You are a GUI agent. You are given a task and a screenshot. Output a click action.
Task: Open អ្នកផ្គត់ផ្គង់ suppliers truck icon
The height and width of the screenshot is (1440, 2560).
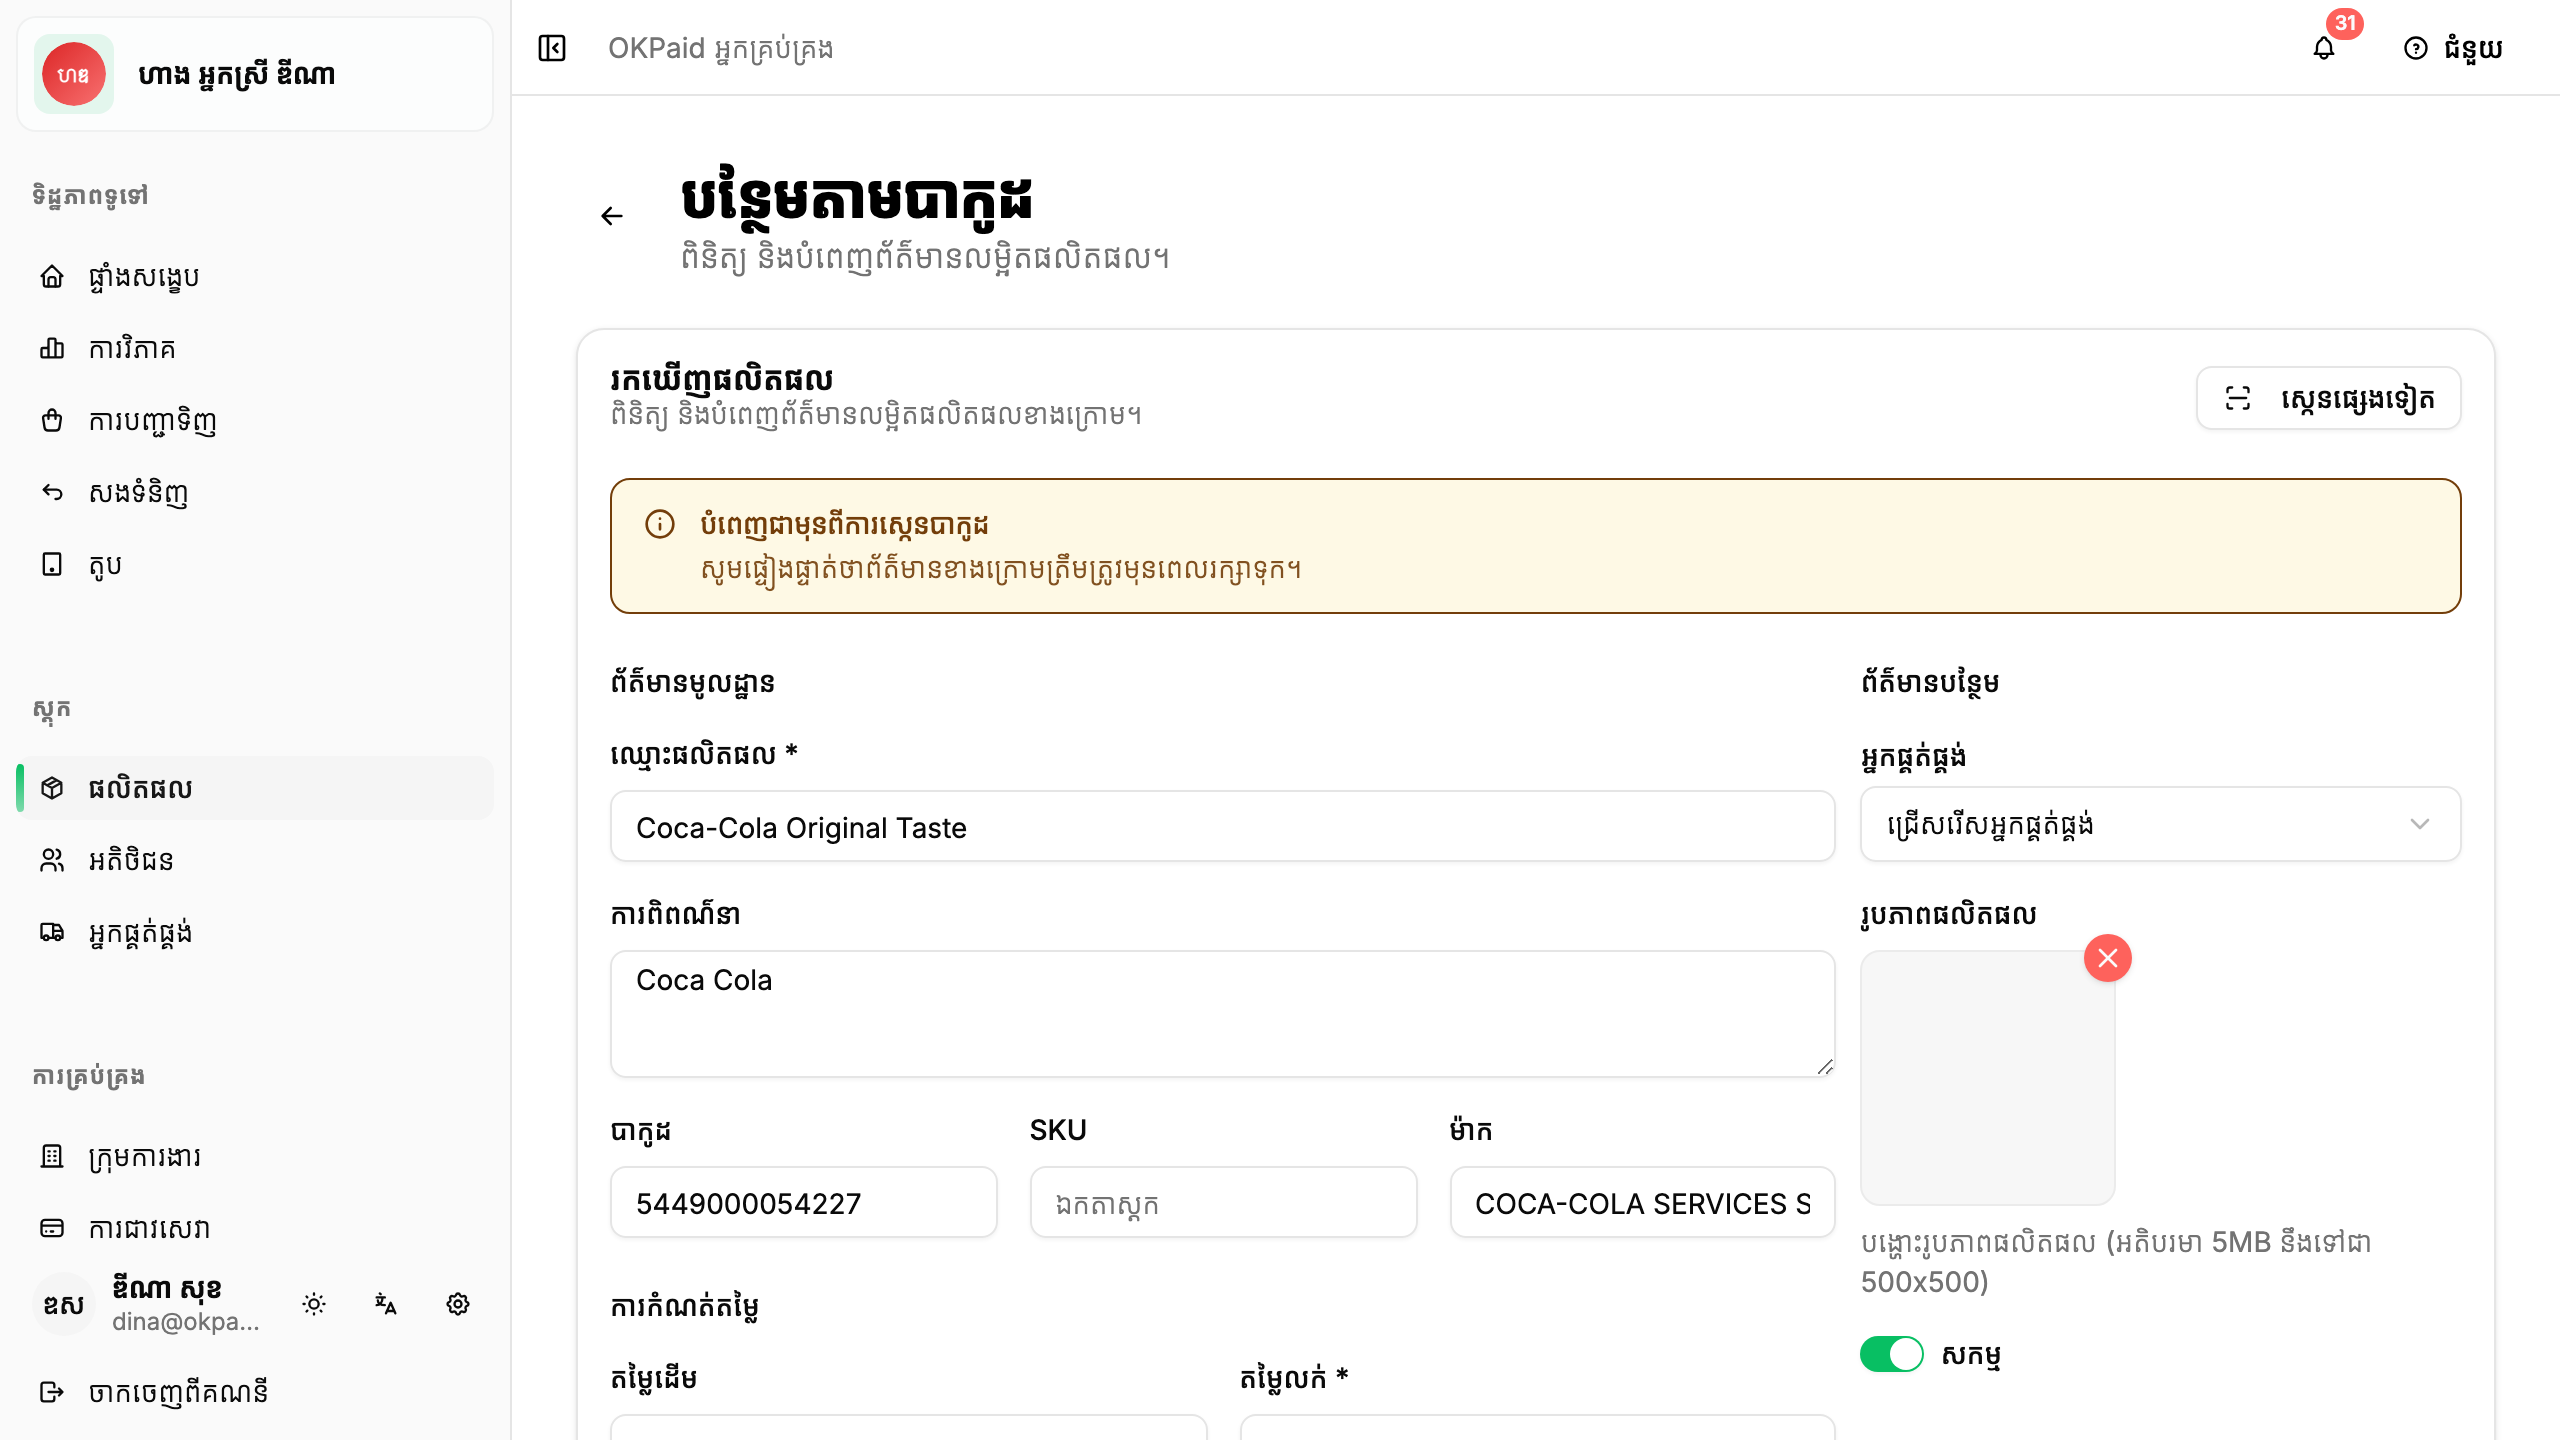(52, 932)
